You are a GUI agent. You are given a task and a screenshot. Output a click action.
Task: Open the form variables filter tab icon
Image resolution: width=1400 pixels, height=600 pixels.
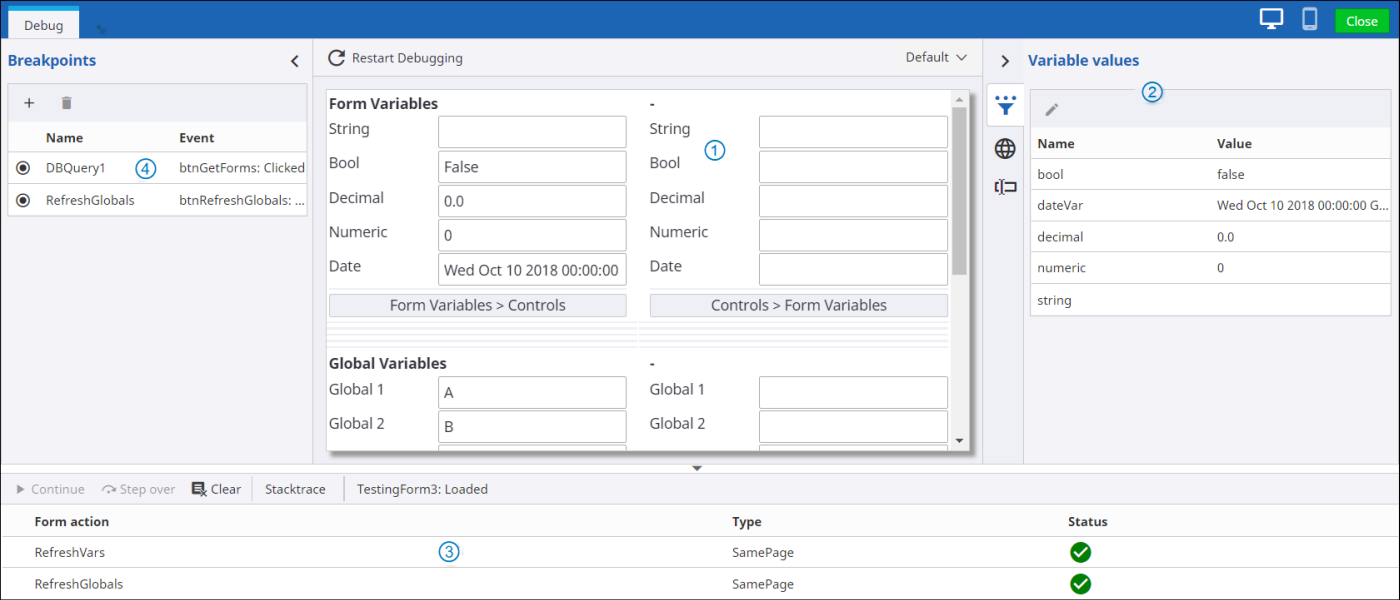[1005, 105]
